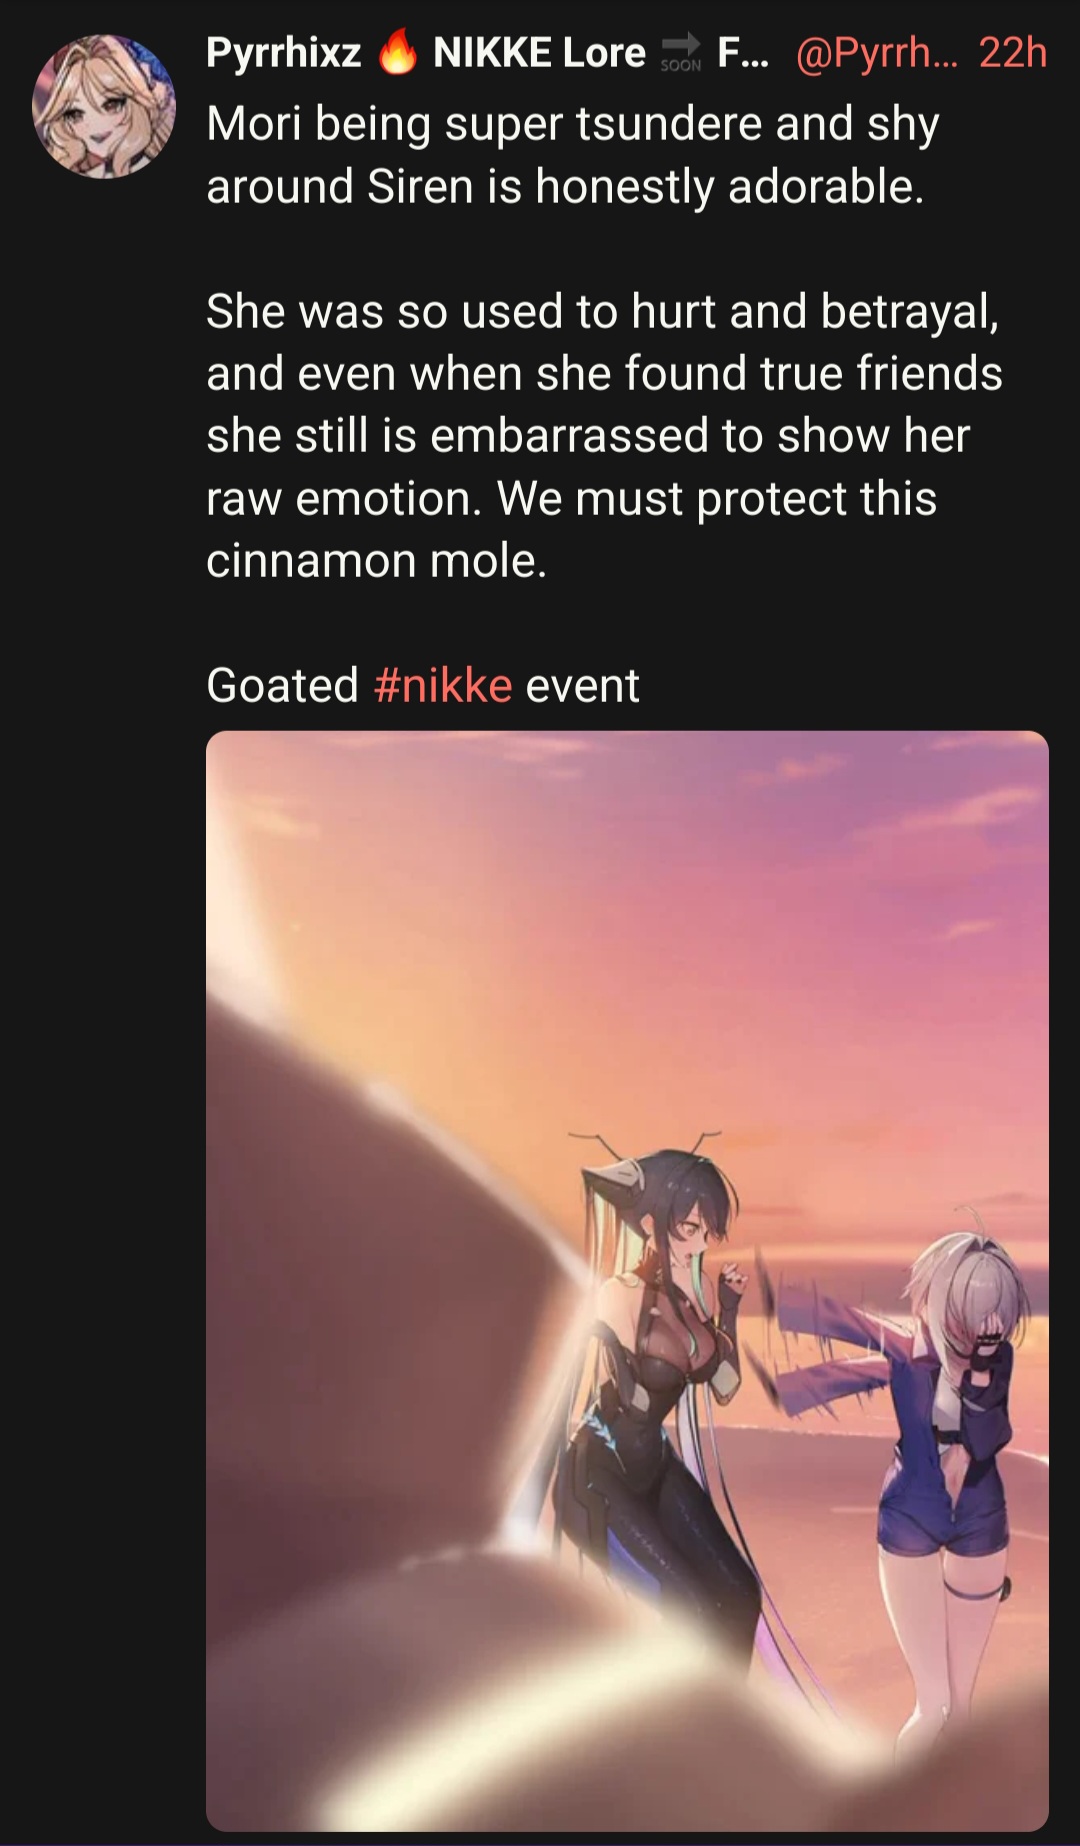Open the Pyrrhixz profile avatar
This screenshot has width=1080, height=1846.
104,107
